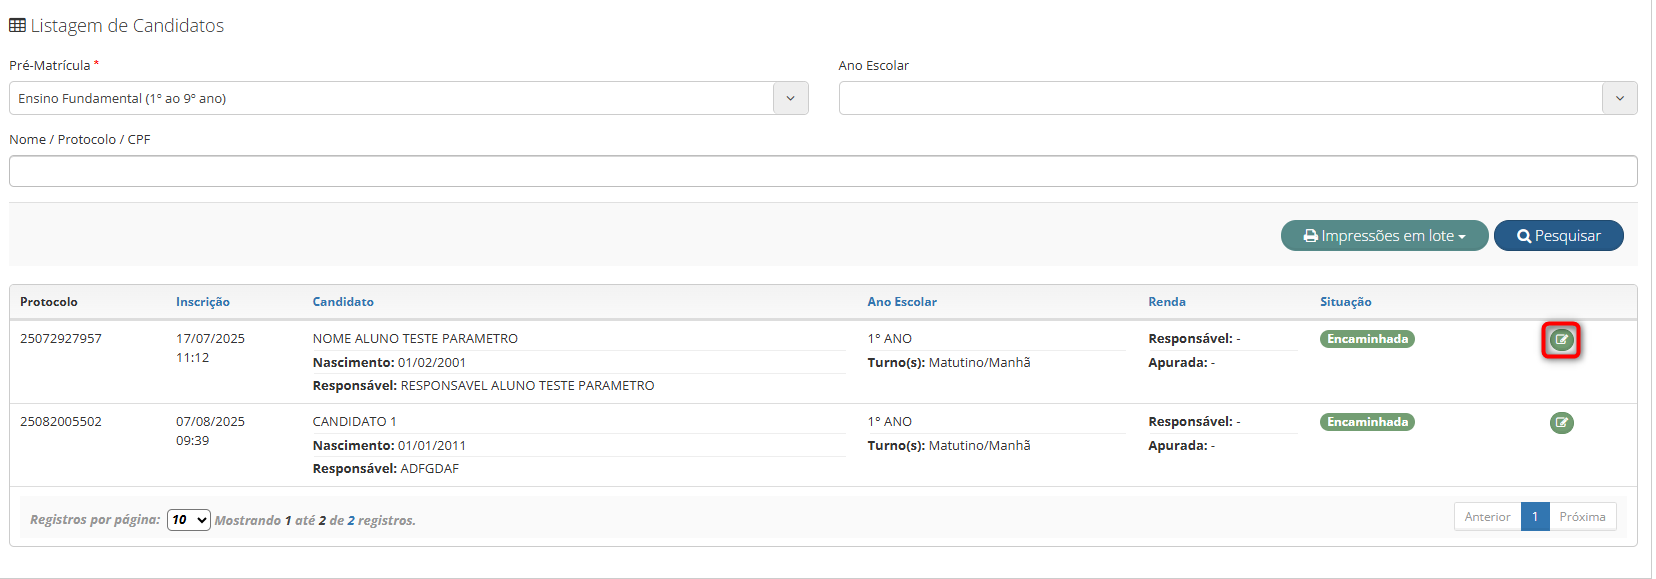
Task: Sort table by Situação column
Action: coord(1345,302)
